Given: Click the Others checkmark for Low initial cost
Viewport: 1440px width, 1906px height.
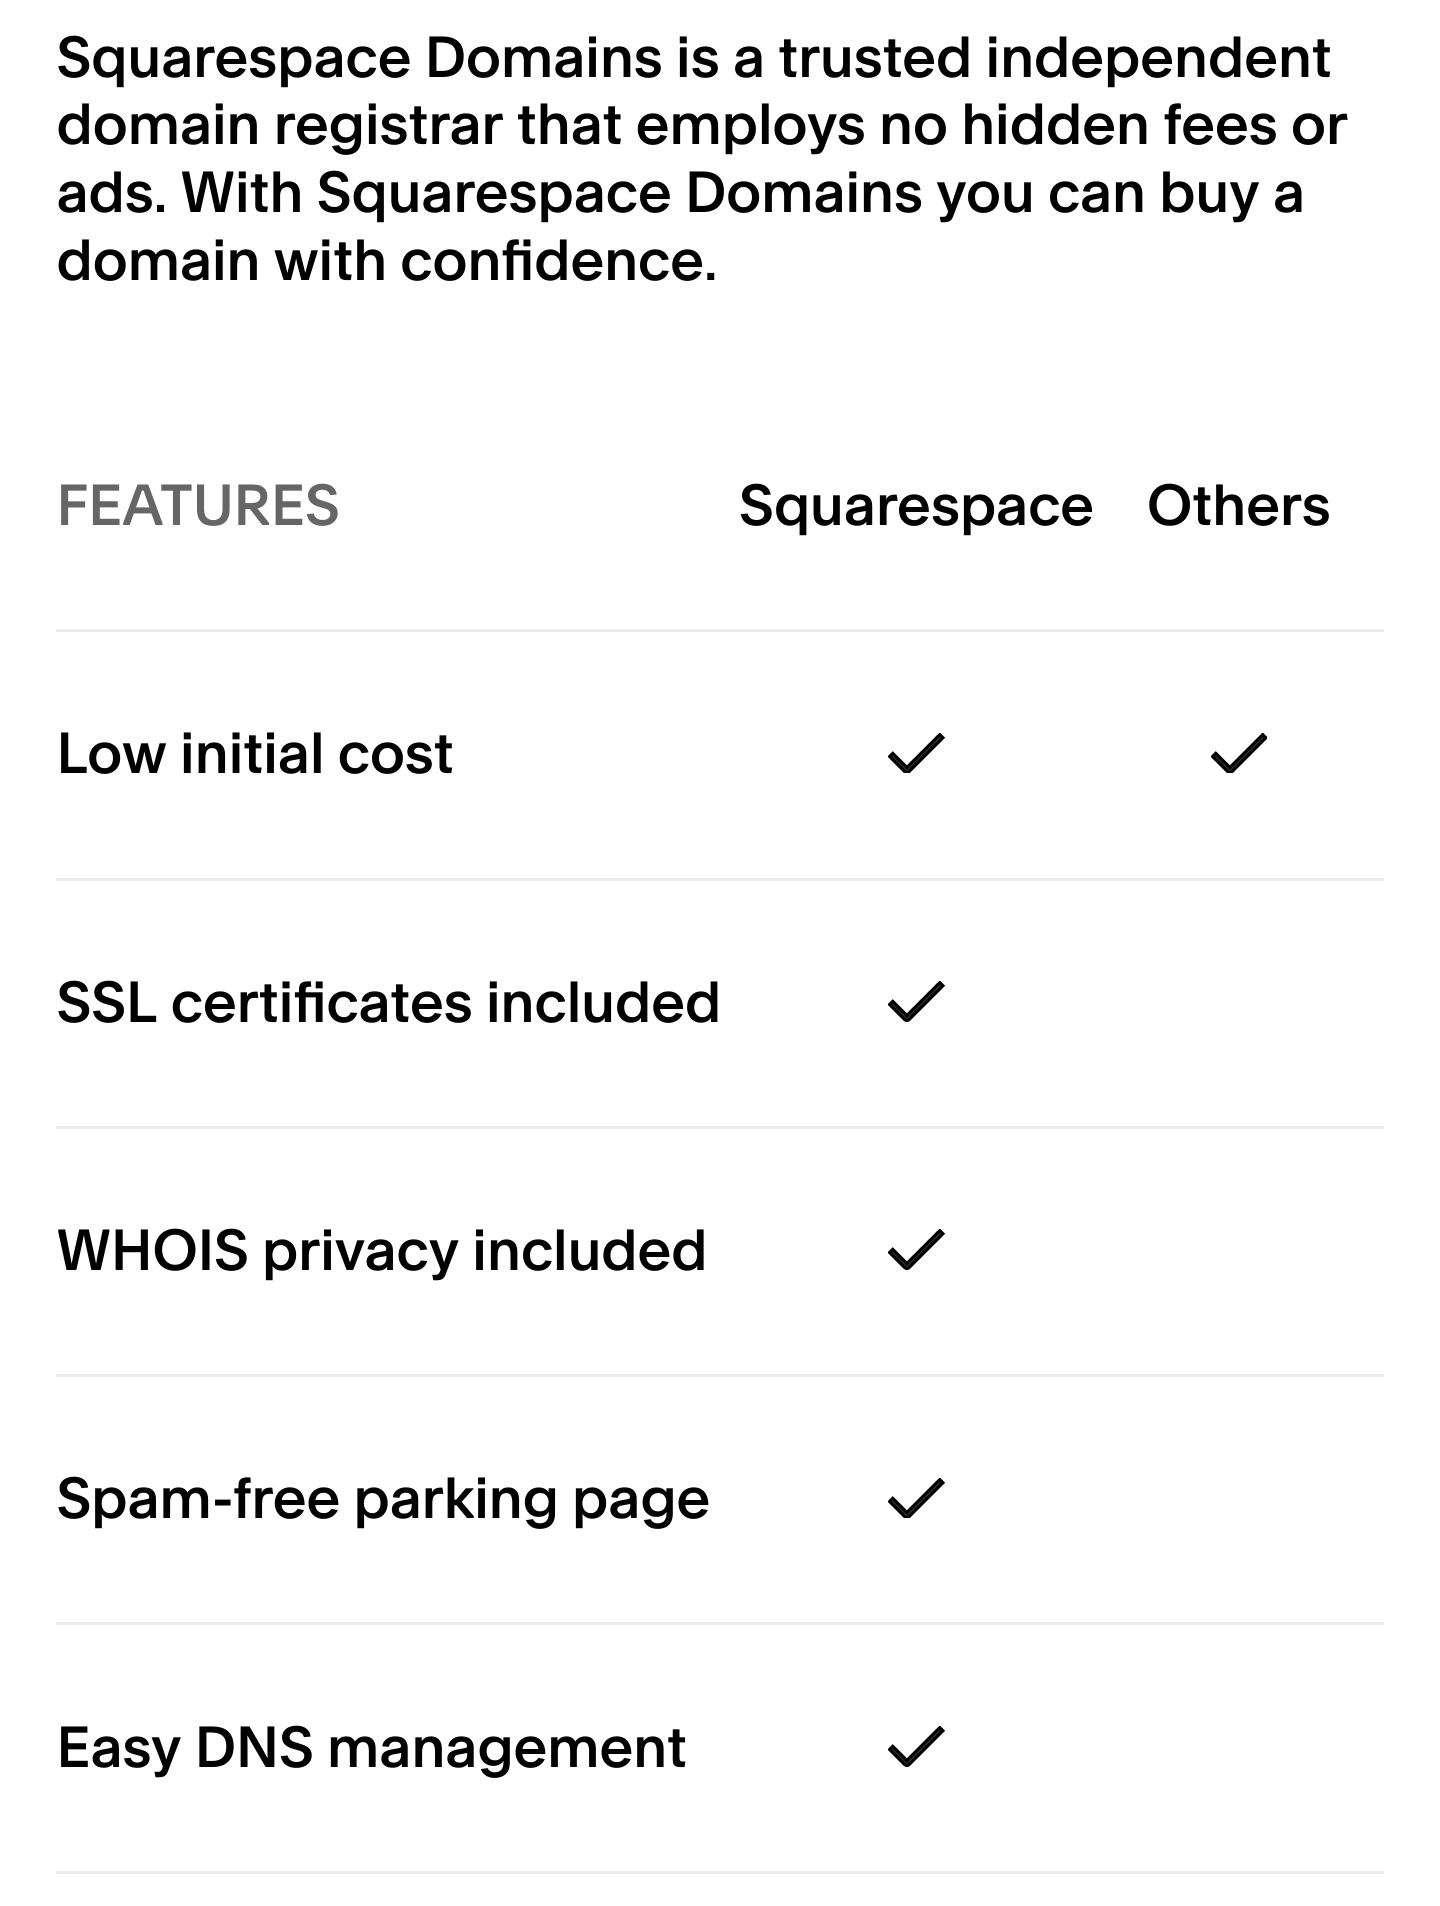Looking at the screenshot, I should point(1238,754).
